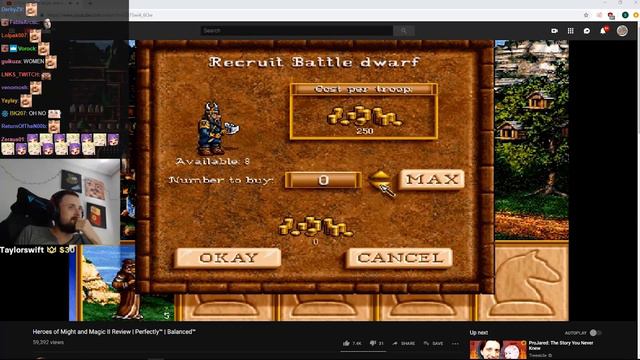Click the YouTube search magnifier button
The image size is (640, 360).
(404, 31)
